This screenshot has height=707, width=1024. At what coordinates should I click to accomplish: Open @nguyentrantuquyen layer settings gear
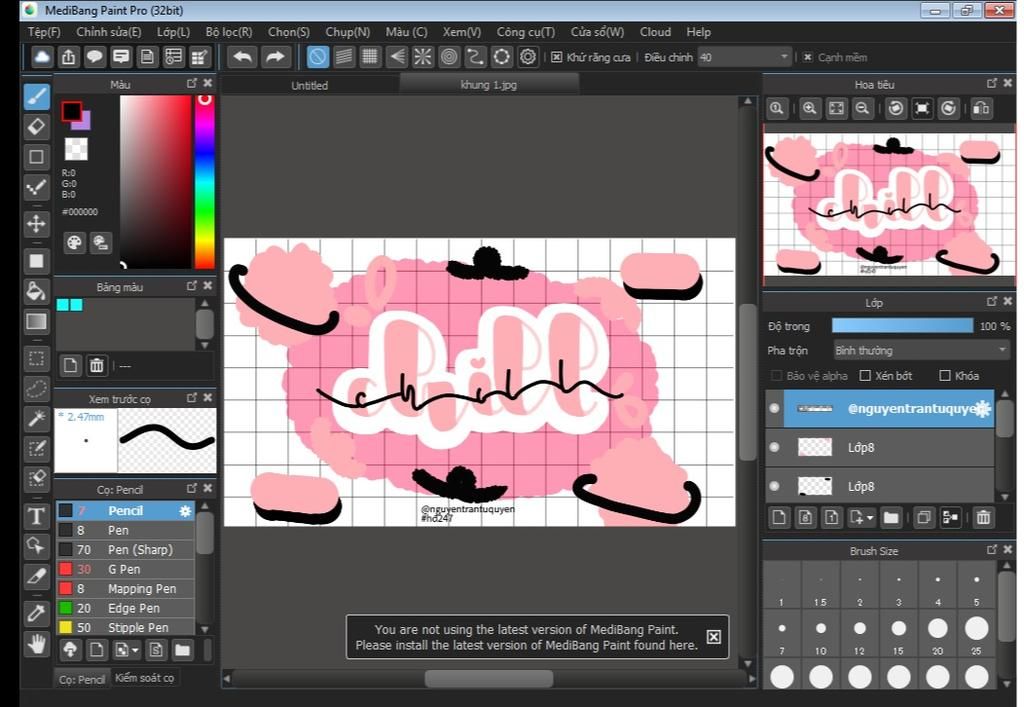coord(983,409)
